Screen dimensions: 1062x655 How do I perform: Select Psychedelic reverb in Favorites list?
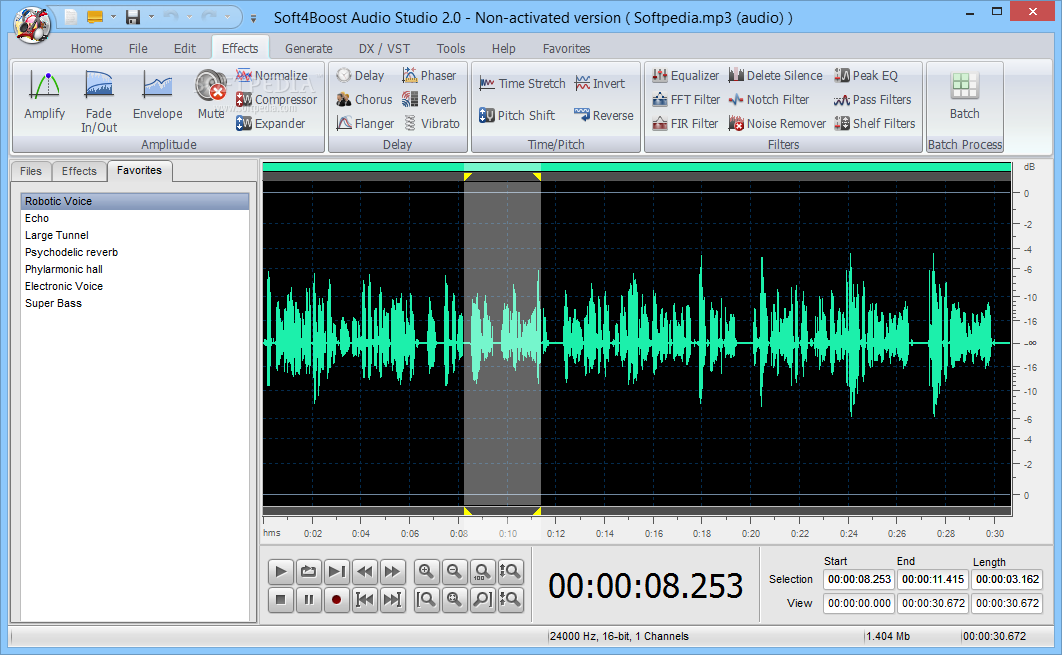pyautogui.click(x=135, y=252)
